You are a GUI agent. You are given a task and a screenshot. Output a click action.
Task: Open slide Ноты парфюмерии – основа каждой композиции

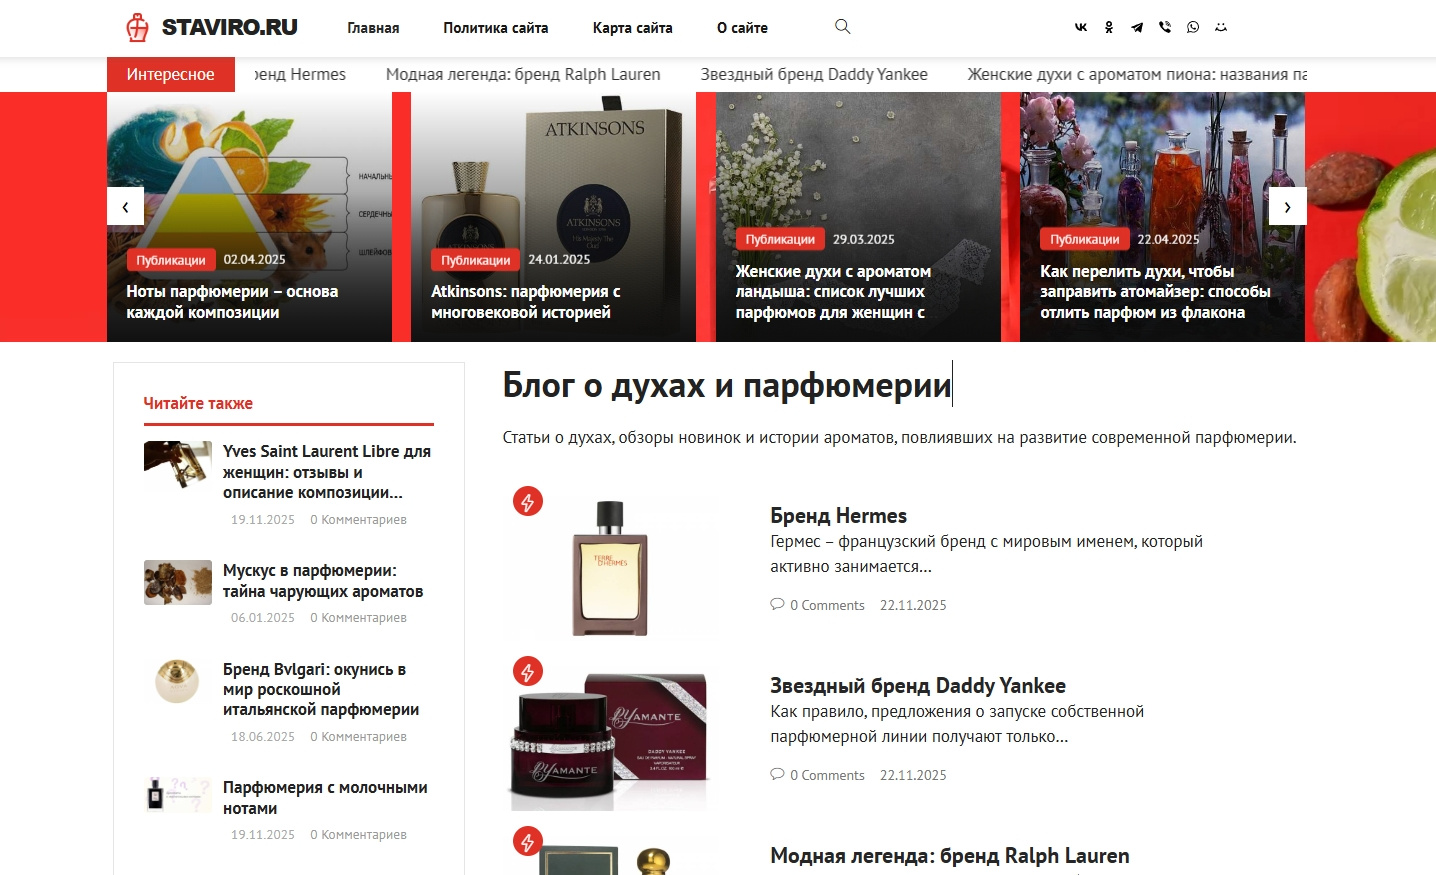(x=232, y=302)
